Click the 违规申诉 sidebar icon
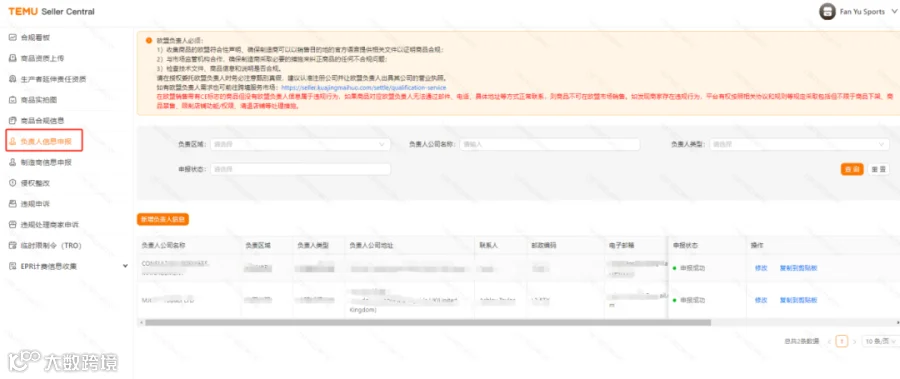Screen dimensions: 900x379 coord(13,204)
